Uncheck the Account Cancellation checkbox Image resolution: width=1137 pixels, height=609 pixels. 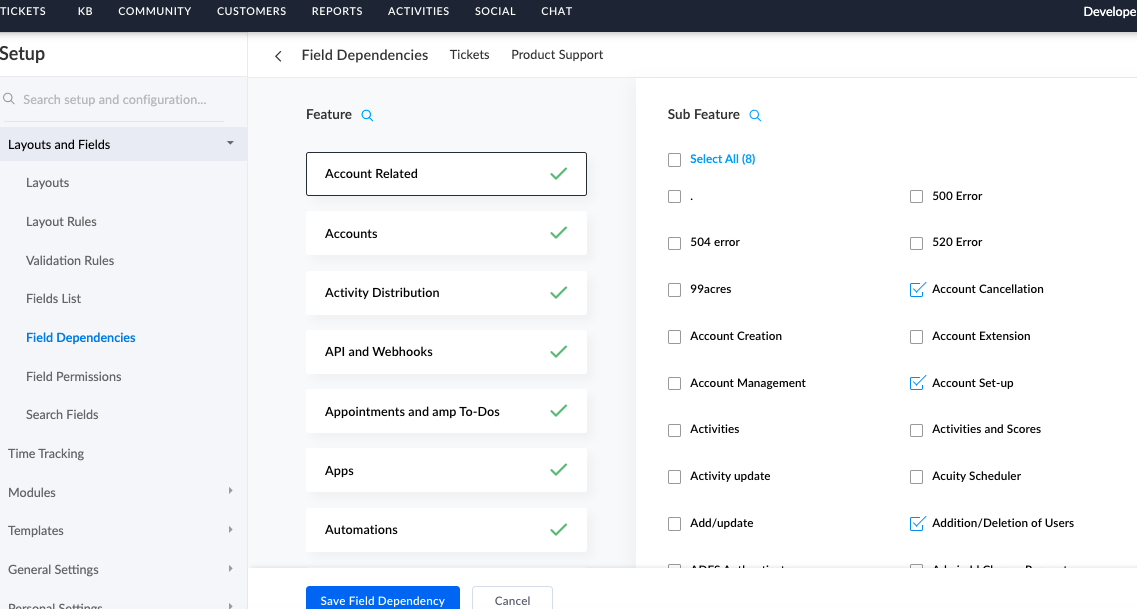coord(916,290)
